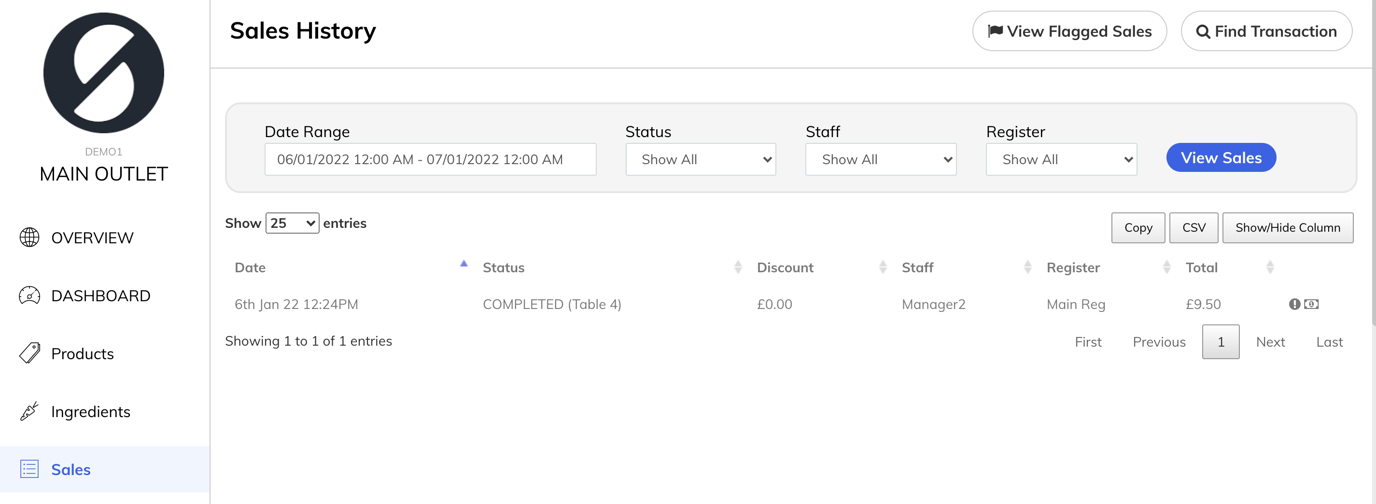Open the Register filter dropdown
This screenshot has height=504, width=1376.
(1061, 159)
